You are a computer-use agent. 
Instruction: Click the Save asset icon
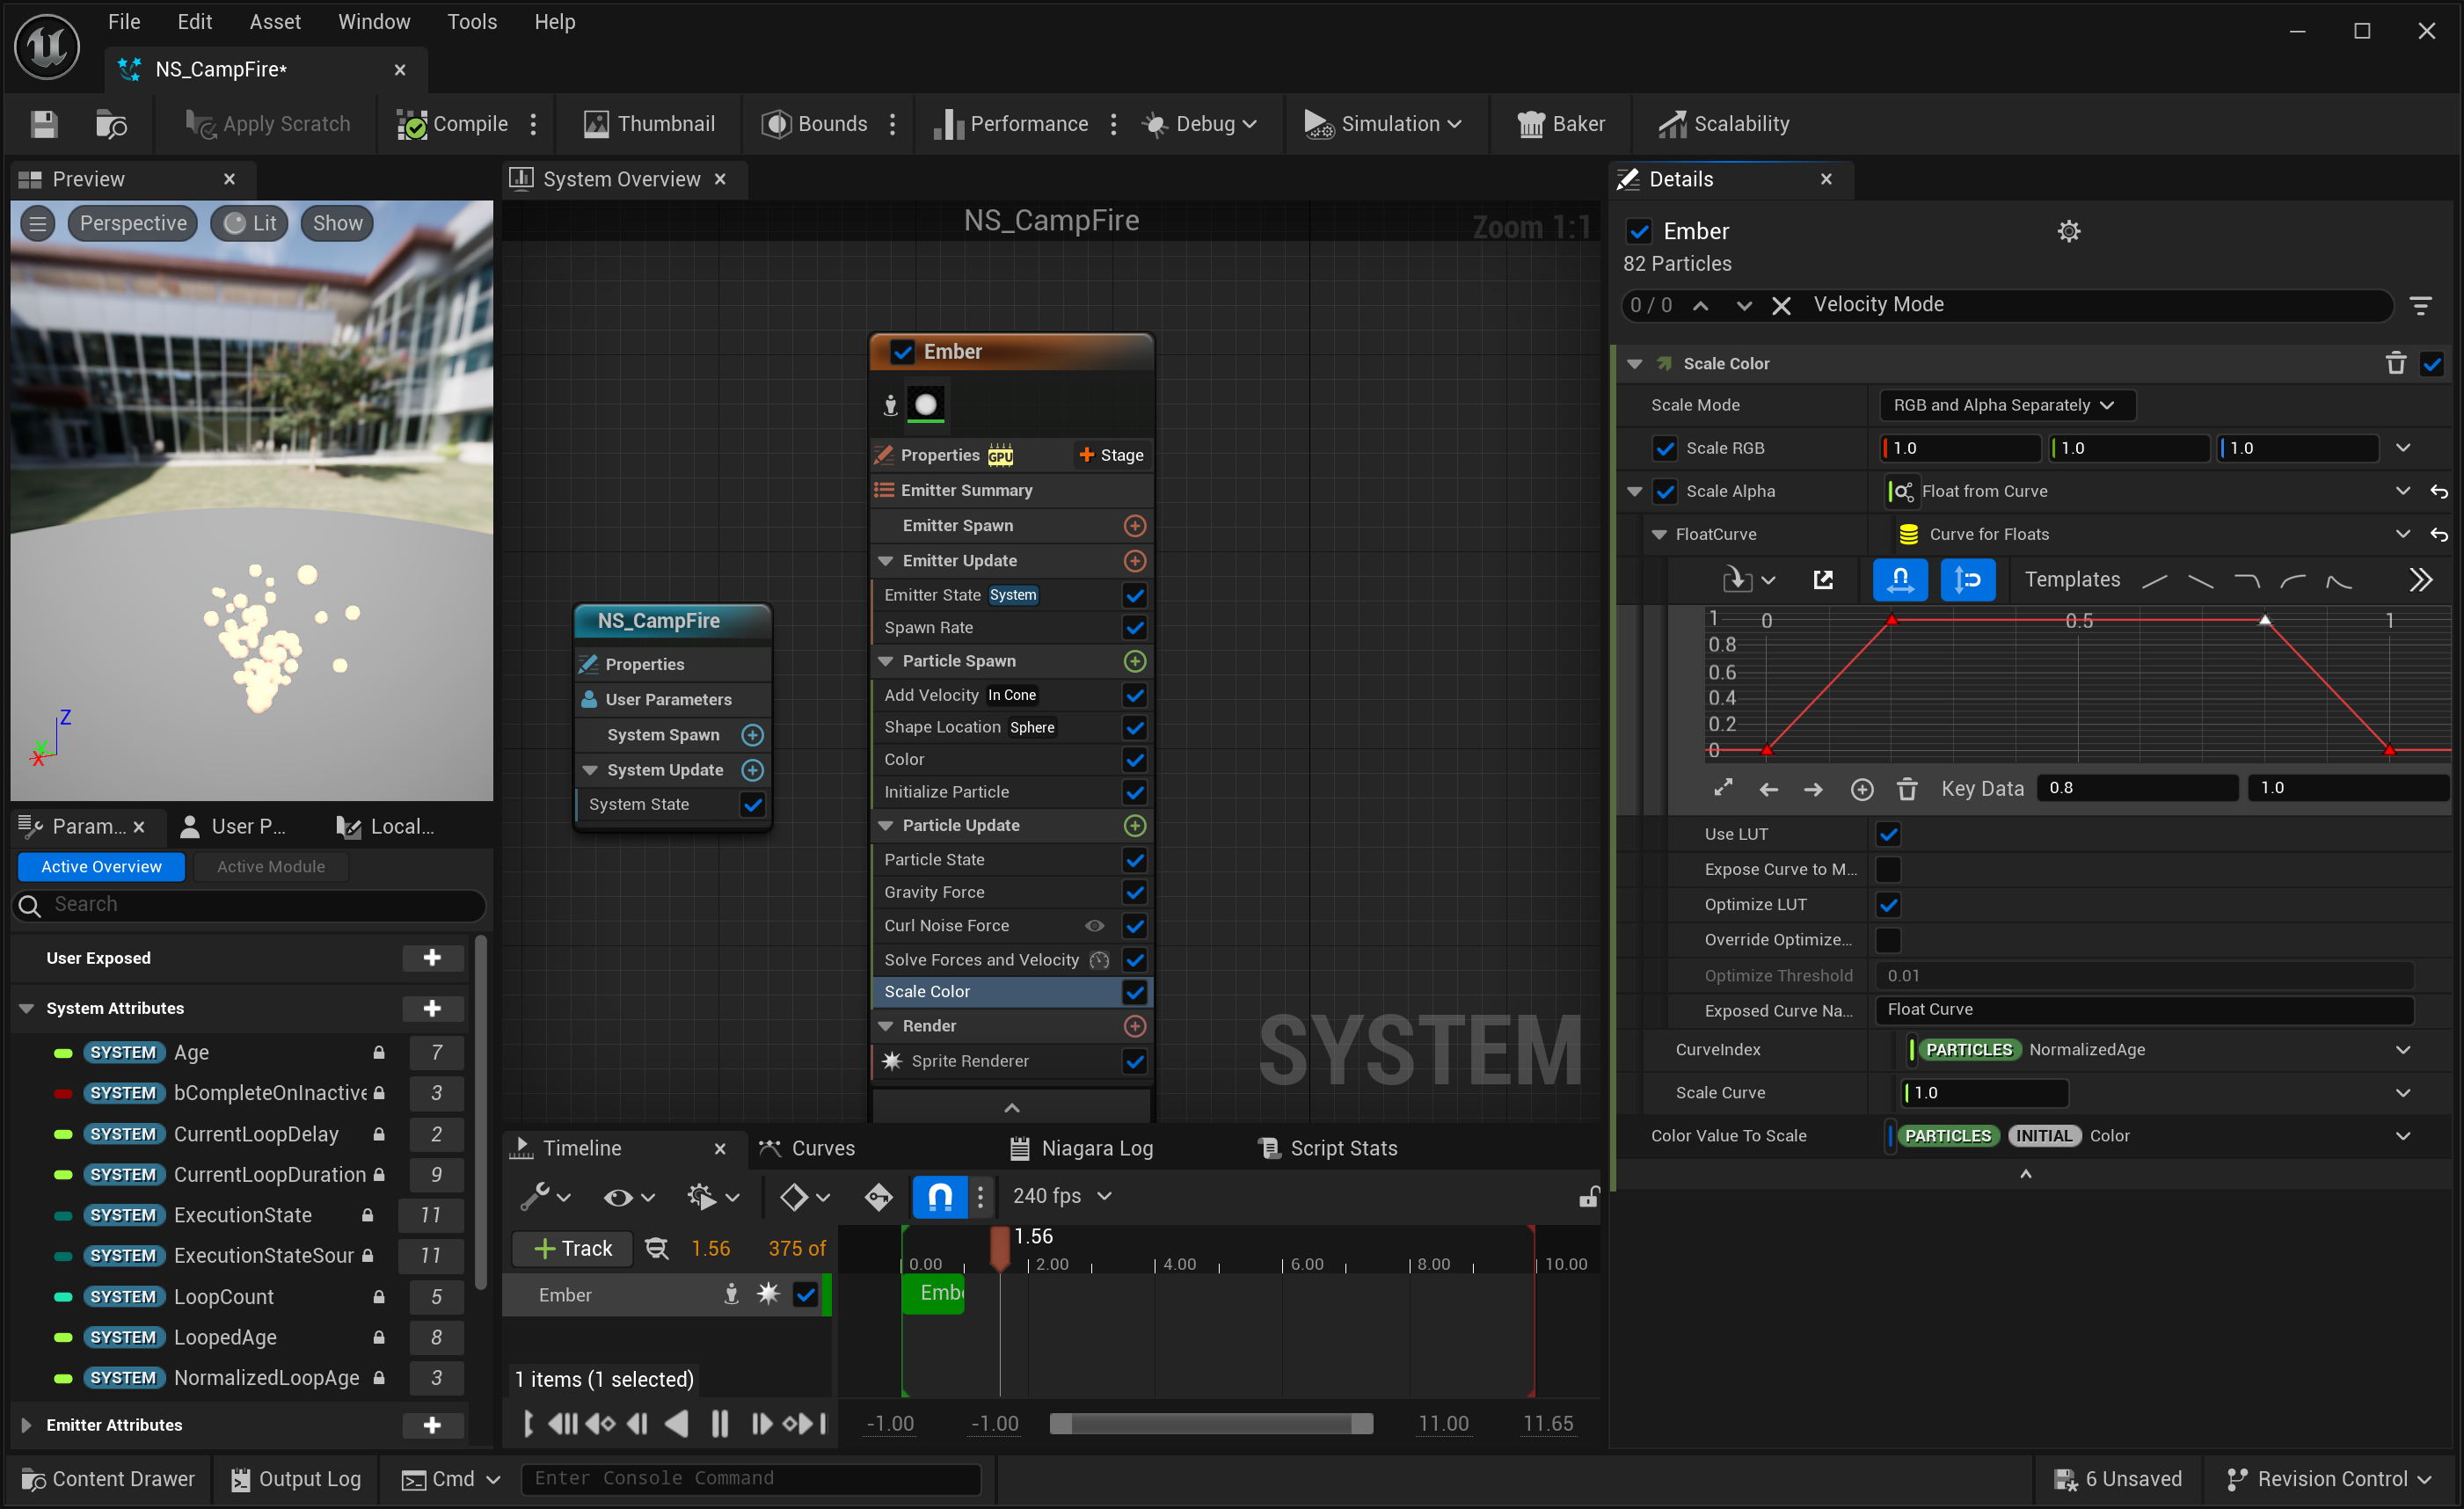[44, 124]
